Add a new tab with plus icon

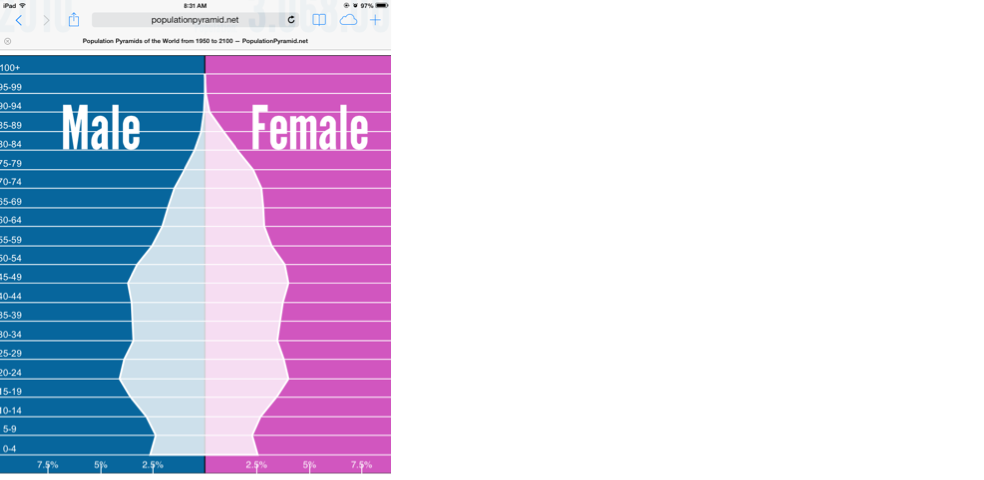click(x=376, y=20)
